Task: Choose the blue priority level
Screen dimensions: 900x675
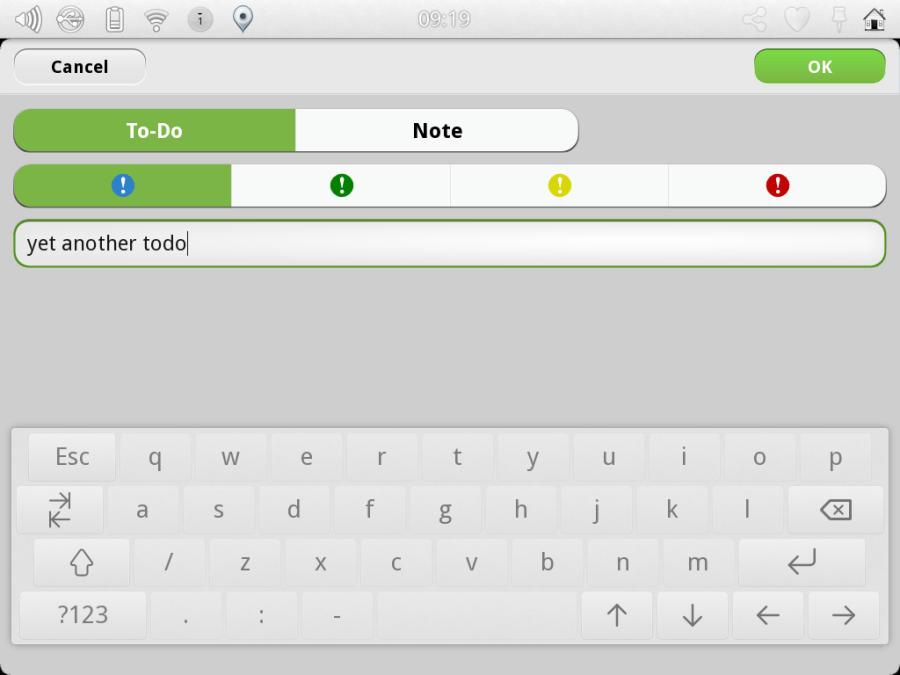Action: pos(123,185)
